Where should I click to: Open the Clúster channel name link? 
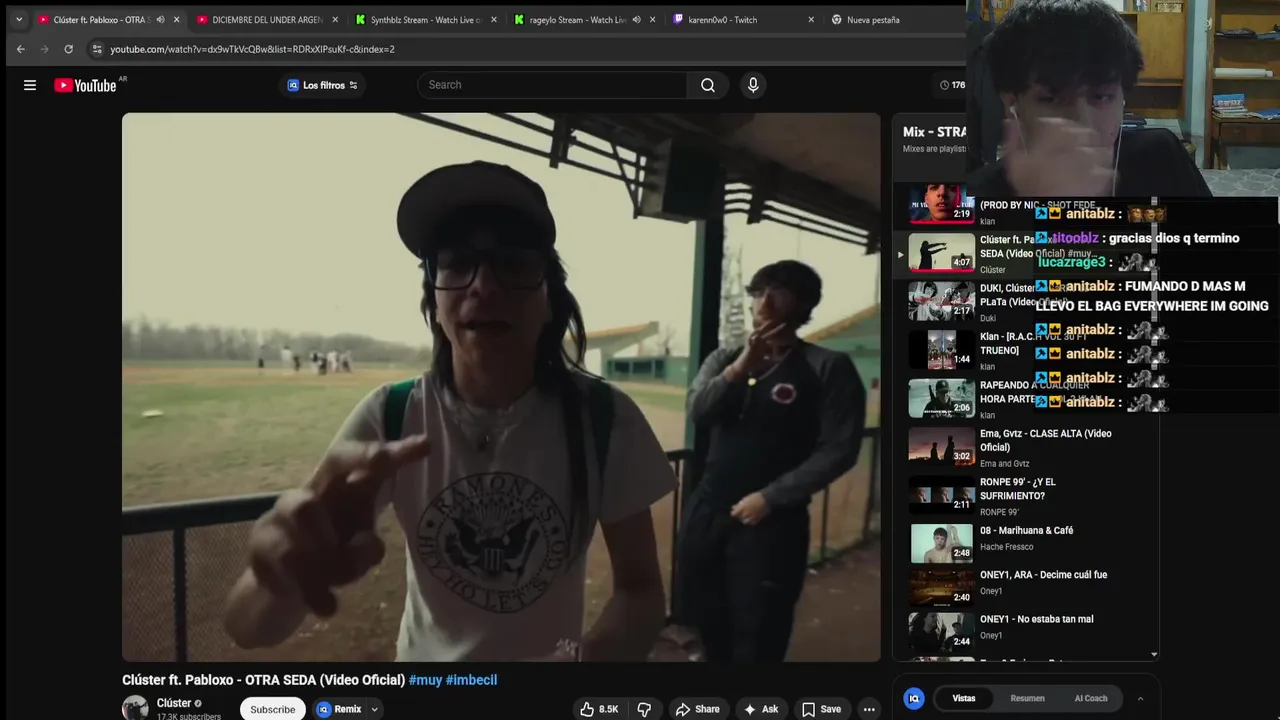[174, 703]
